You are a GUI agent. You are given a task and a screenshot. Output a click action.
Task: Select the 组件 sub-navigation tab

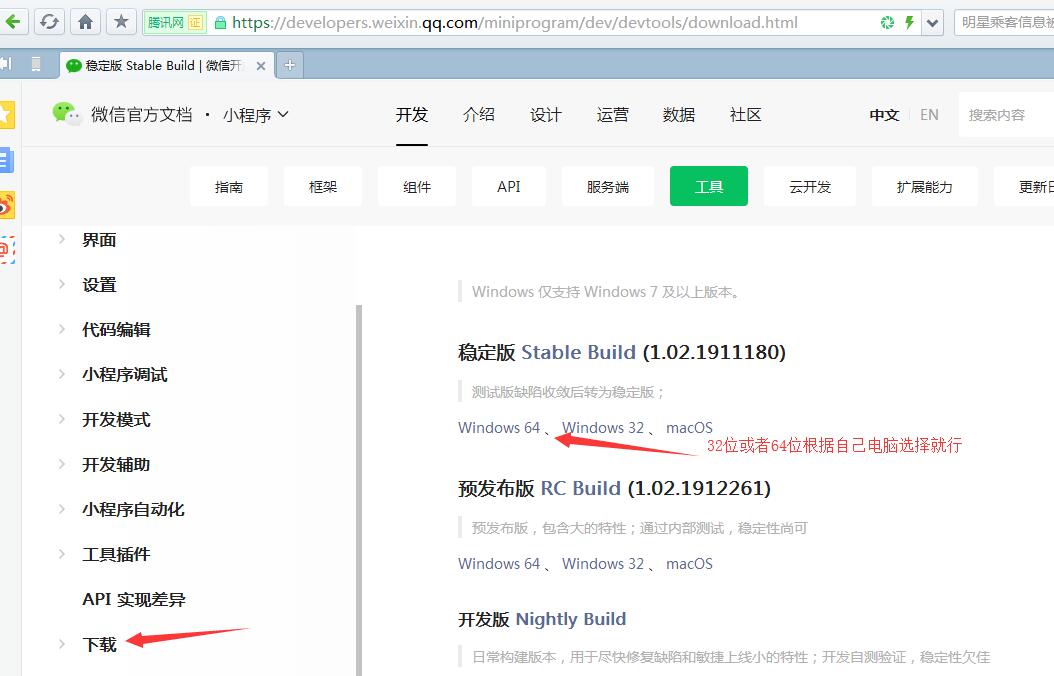tap(417, 186)
